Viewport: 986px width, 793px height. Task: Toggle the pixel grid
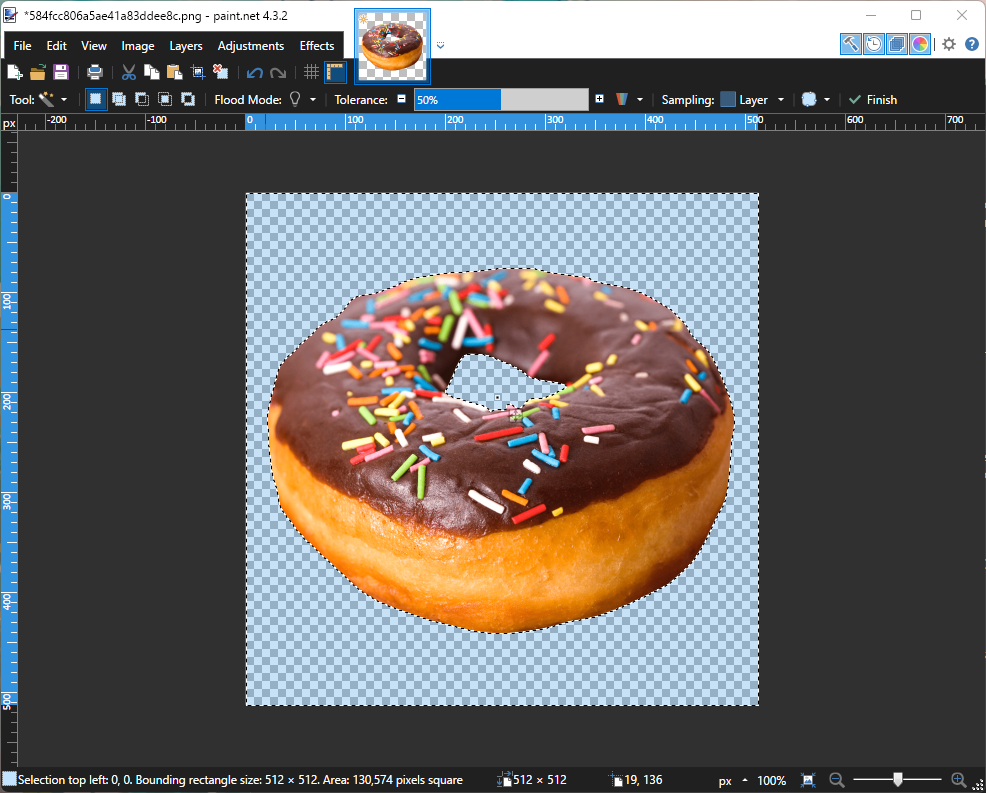(x=311, y=72)
